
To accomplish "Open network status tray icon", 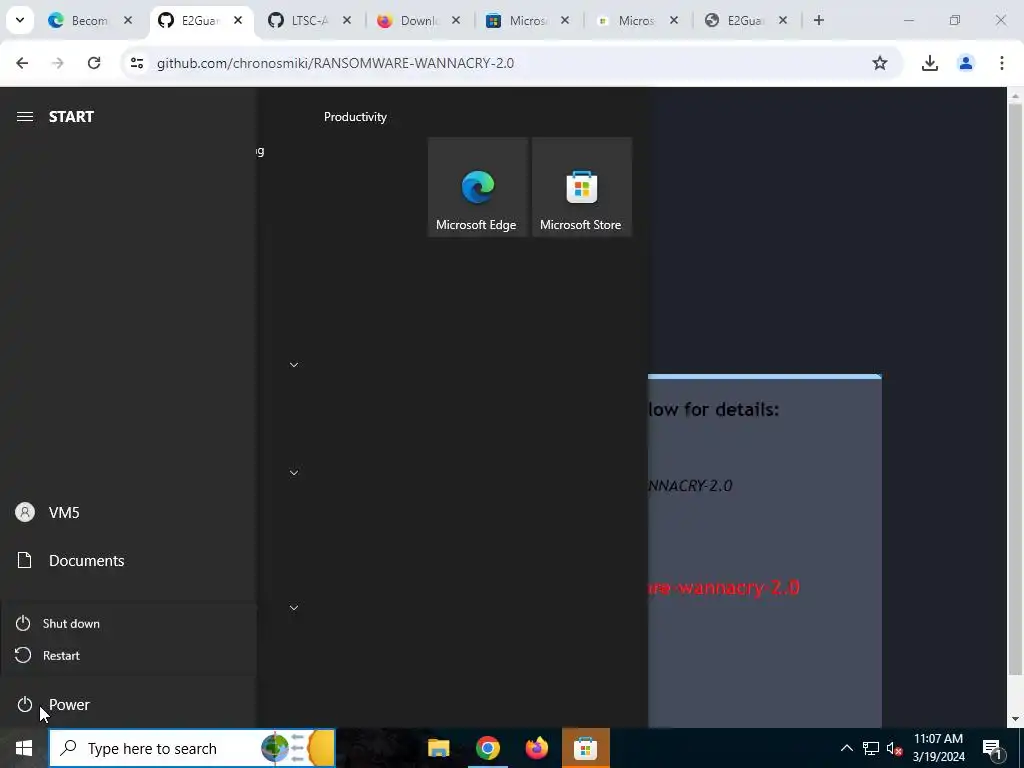I will pos(871,748).
